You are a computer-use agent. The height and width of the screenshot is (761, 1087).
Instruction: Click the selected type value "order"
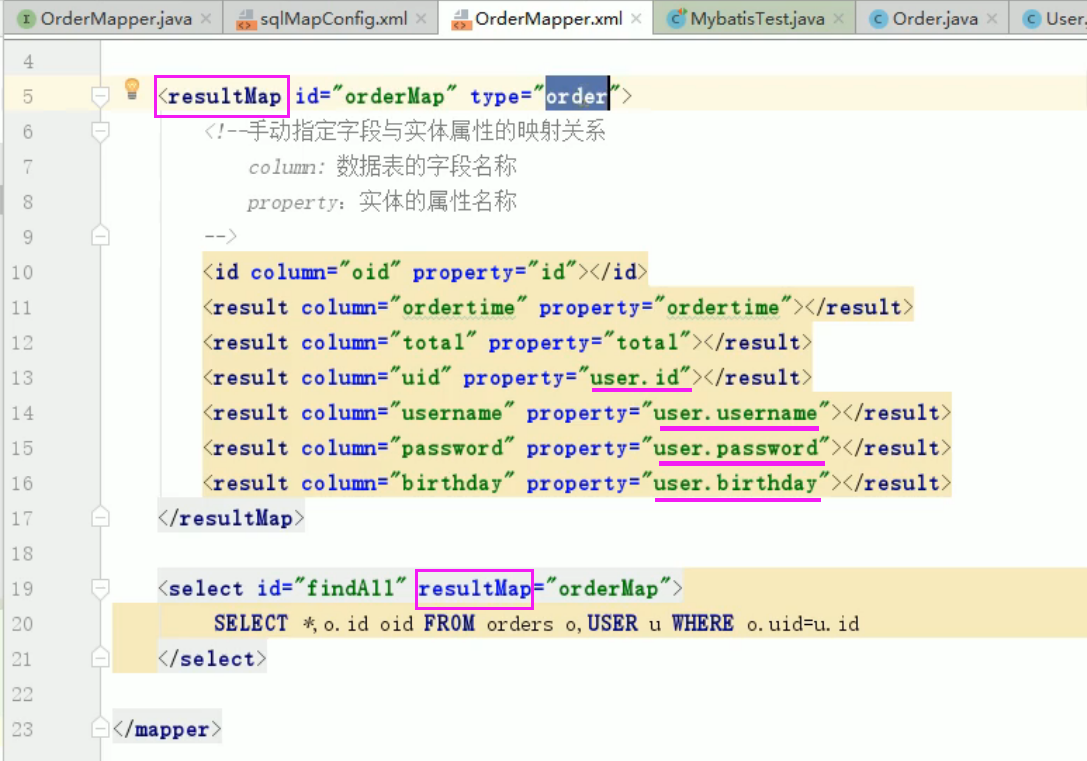[577, 96]
